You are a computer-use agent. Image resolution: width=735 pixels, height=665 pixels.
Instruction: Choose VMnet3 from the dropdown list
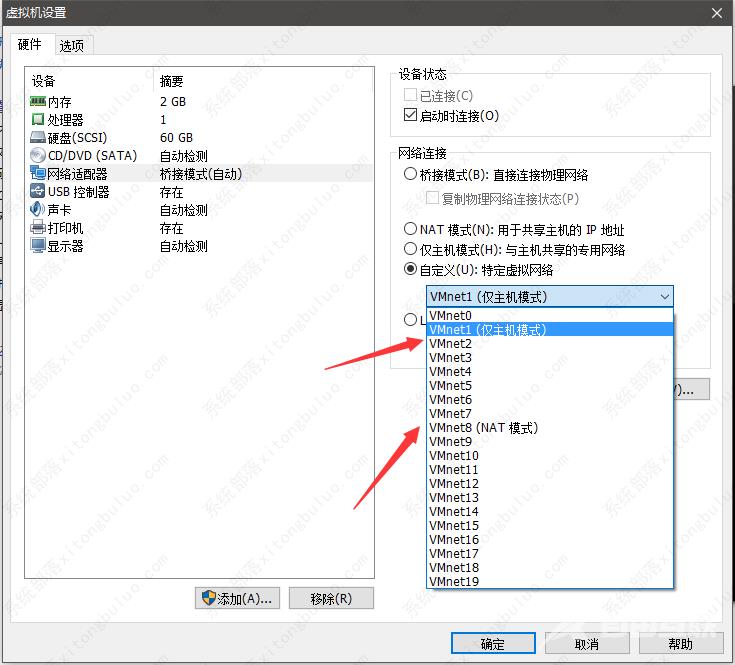coord(549,358)
